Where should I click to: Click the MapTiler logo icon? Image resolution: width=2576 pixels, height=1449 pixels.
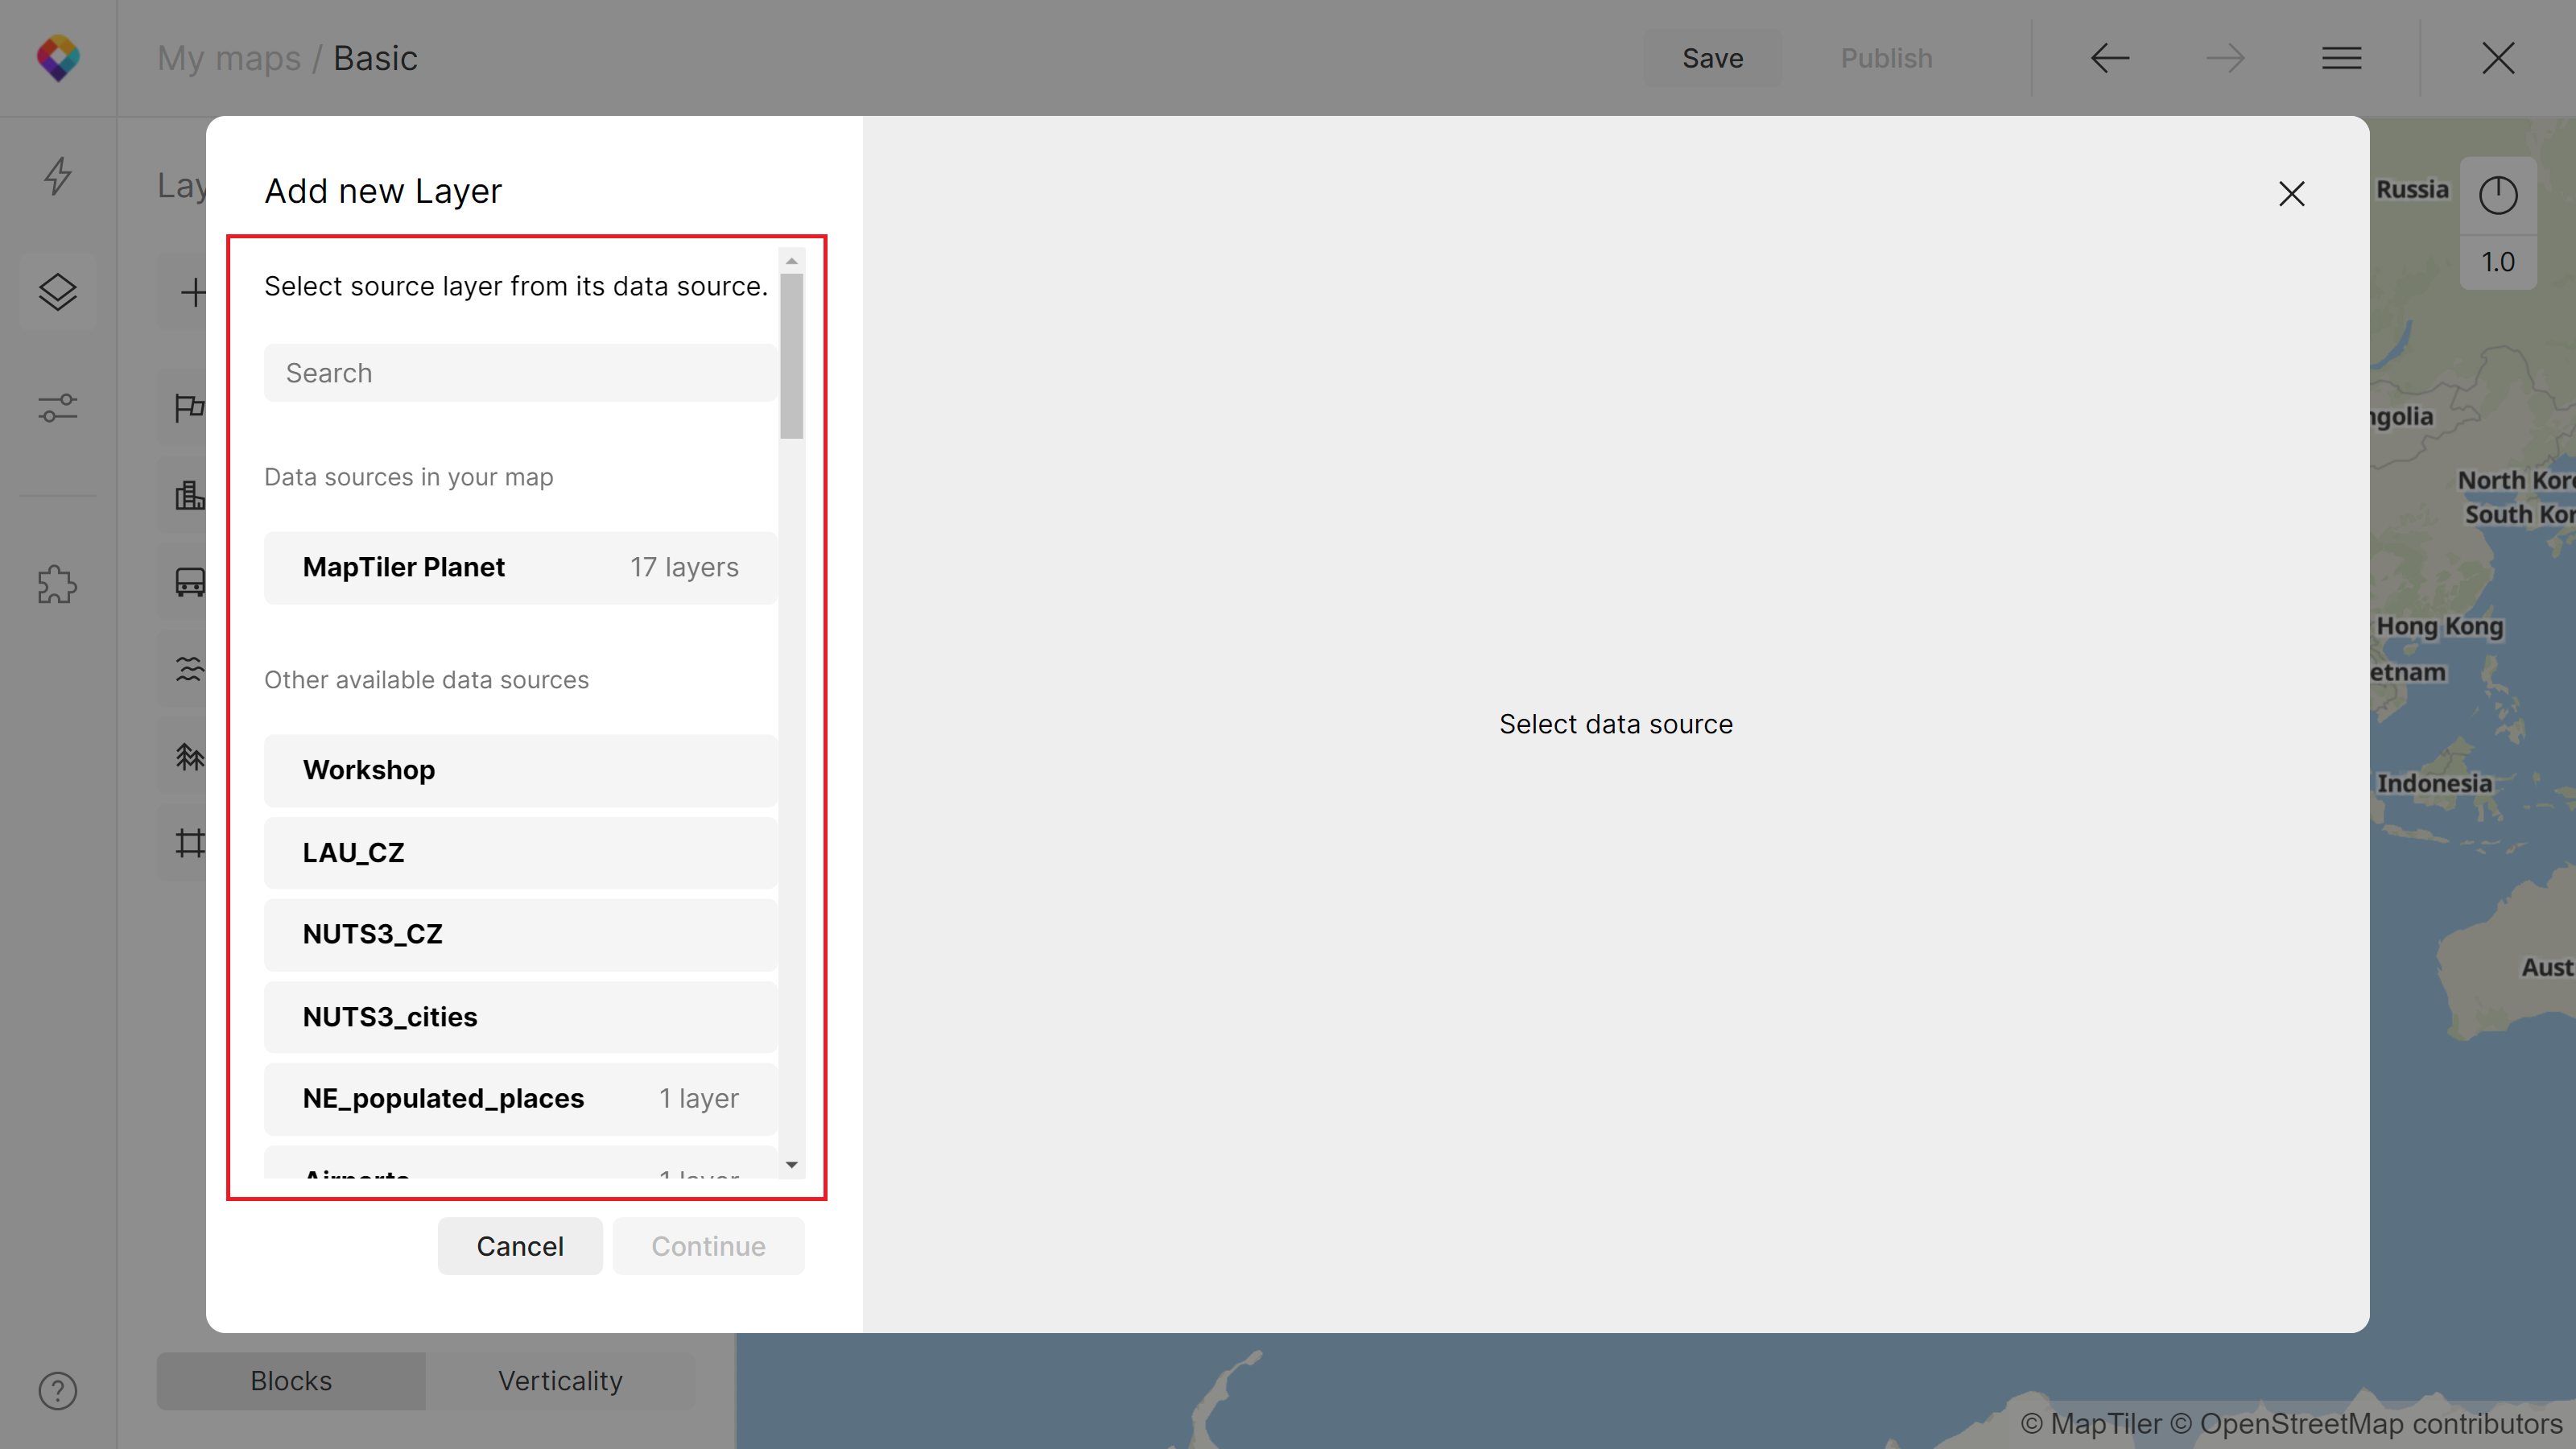click(58, 58)
